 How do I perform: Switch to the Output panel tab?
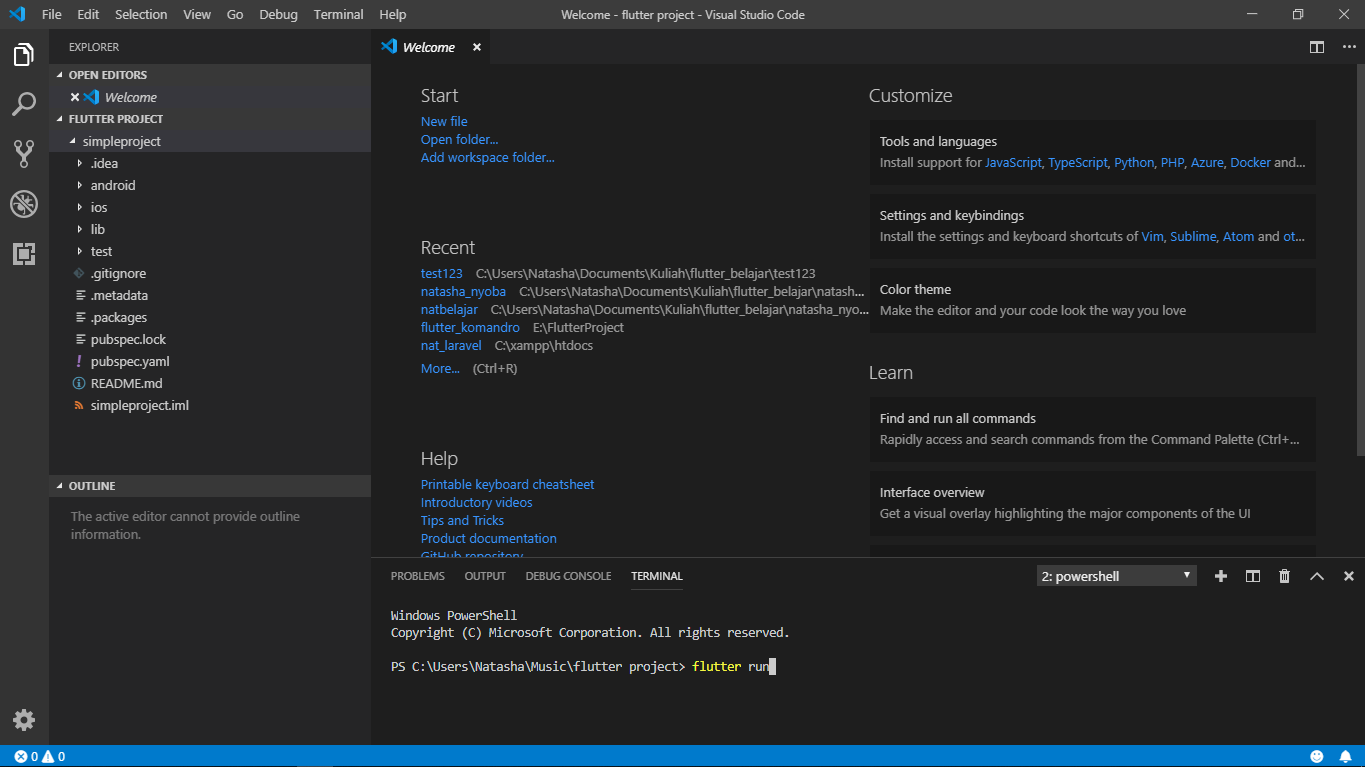(x=485, y=576)
